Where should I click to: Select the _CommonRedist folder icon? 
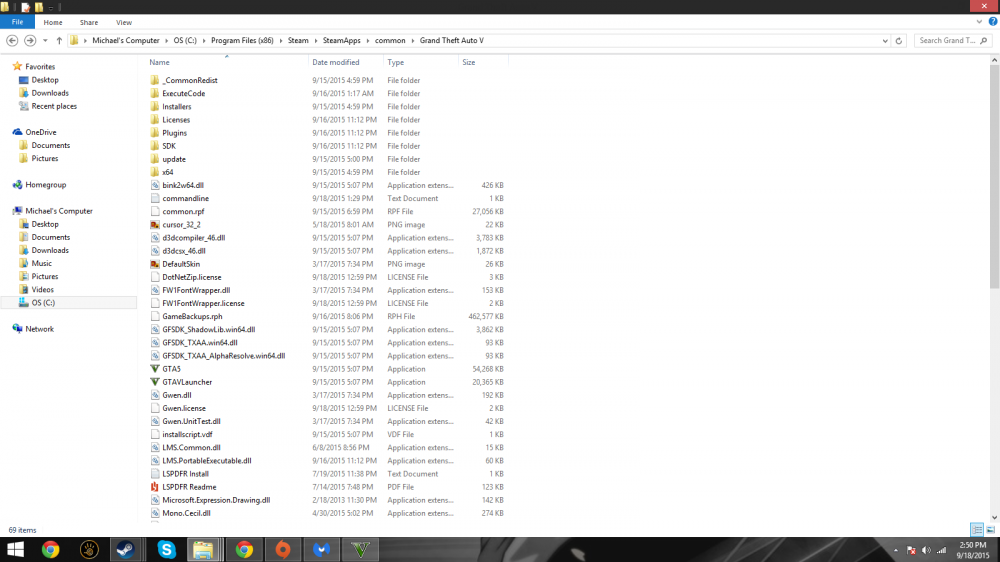click(x=154, y=80)
